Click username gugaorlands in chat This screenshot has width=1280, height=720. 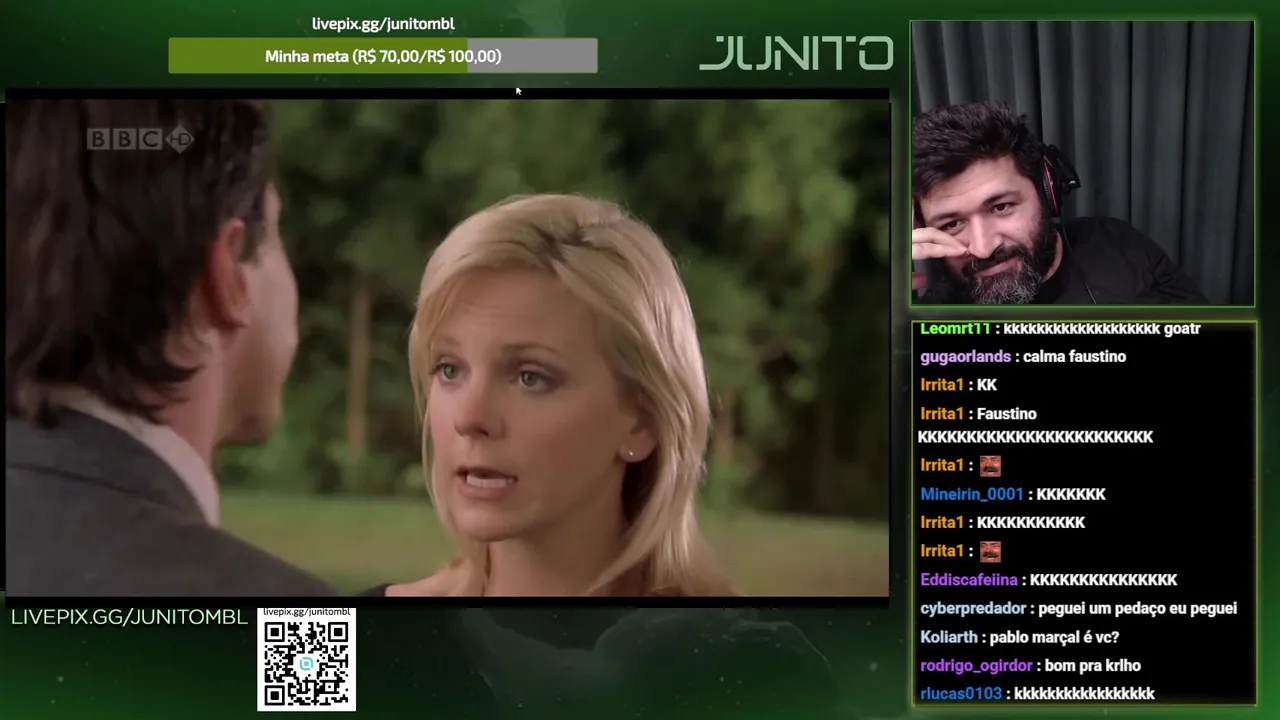965,357
